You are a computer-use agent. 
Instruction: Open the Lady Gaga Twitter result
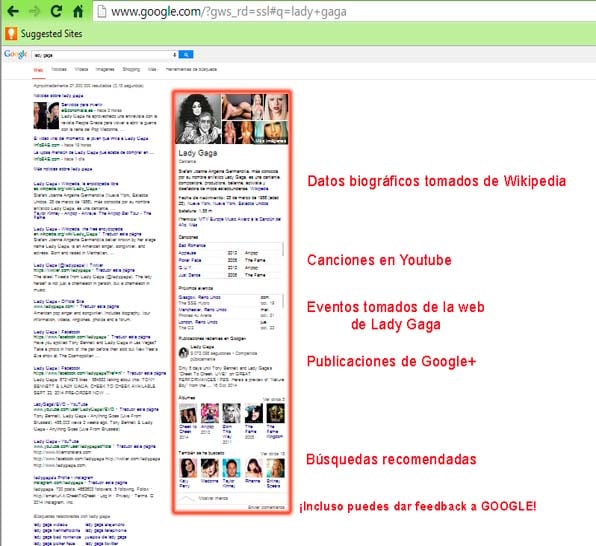tap(68, 265)
